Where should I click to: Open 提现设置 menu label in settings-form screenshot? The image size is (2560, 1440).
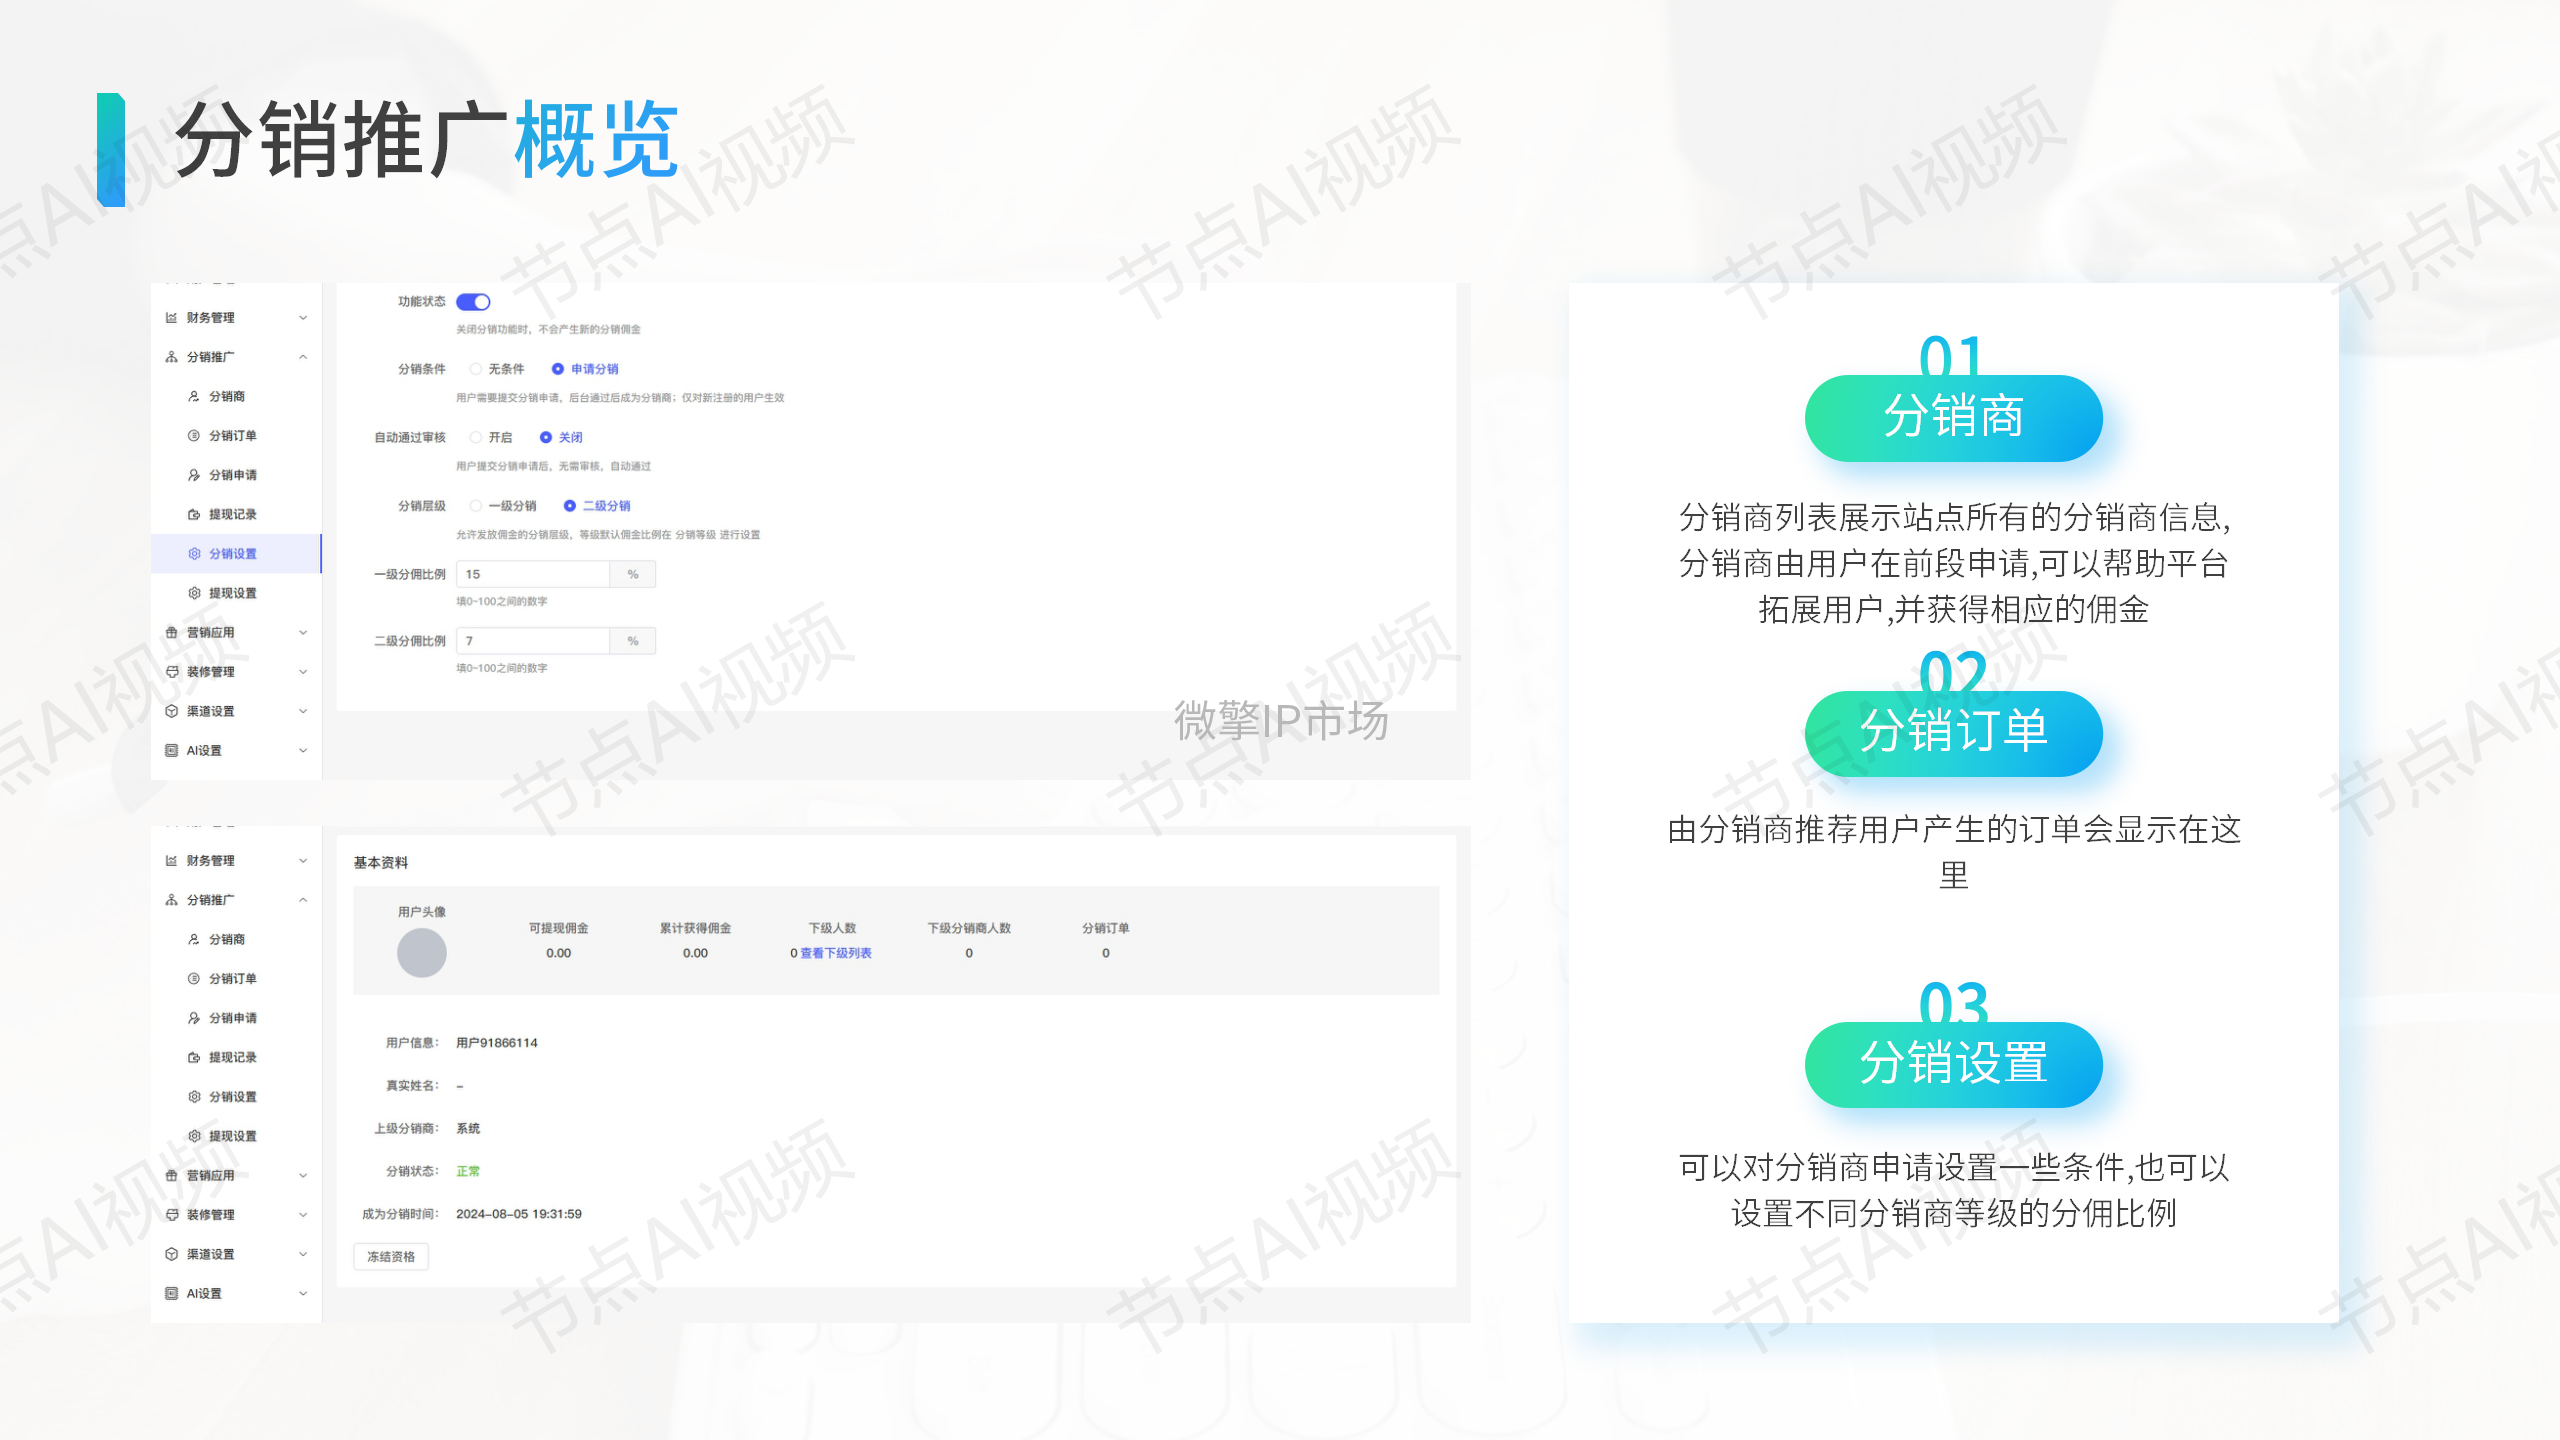pyautogui.click(x=233, y=594)
